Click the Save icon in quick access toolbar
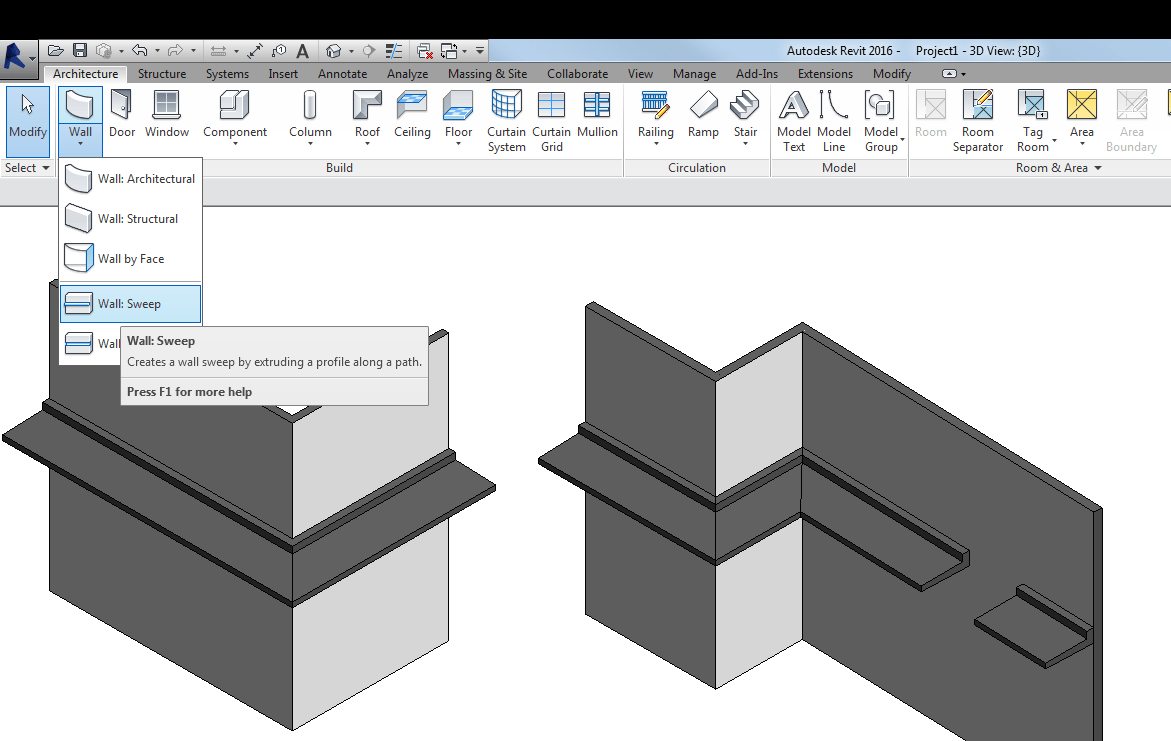The height and width of the screenshot is (741, 1171). coord(80,50)
